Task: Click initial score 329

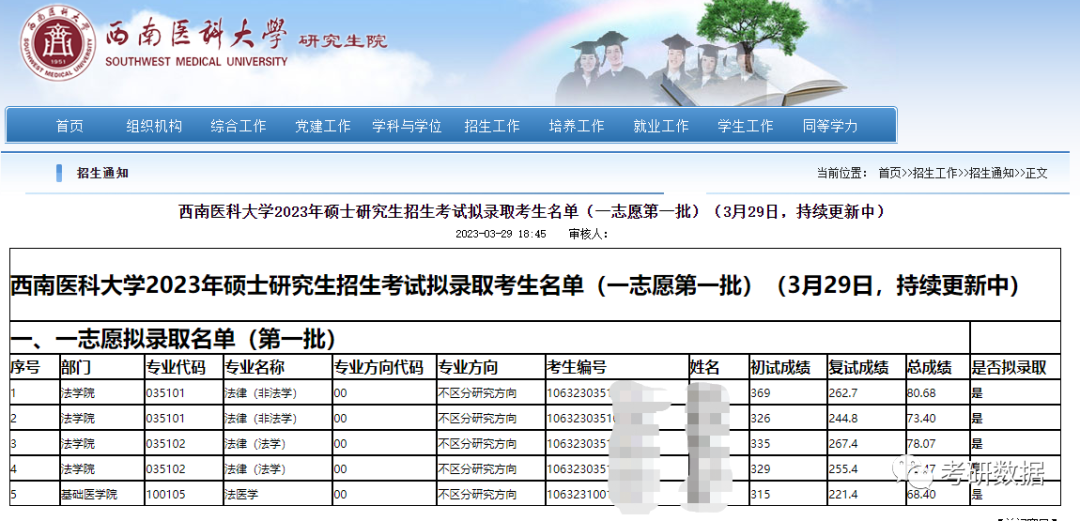Action: [x=761, y=469]
